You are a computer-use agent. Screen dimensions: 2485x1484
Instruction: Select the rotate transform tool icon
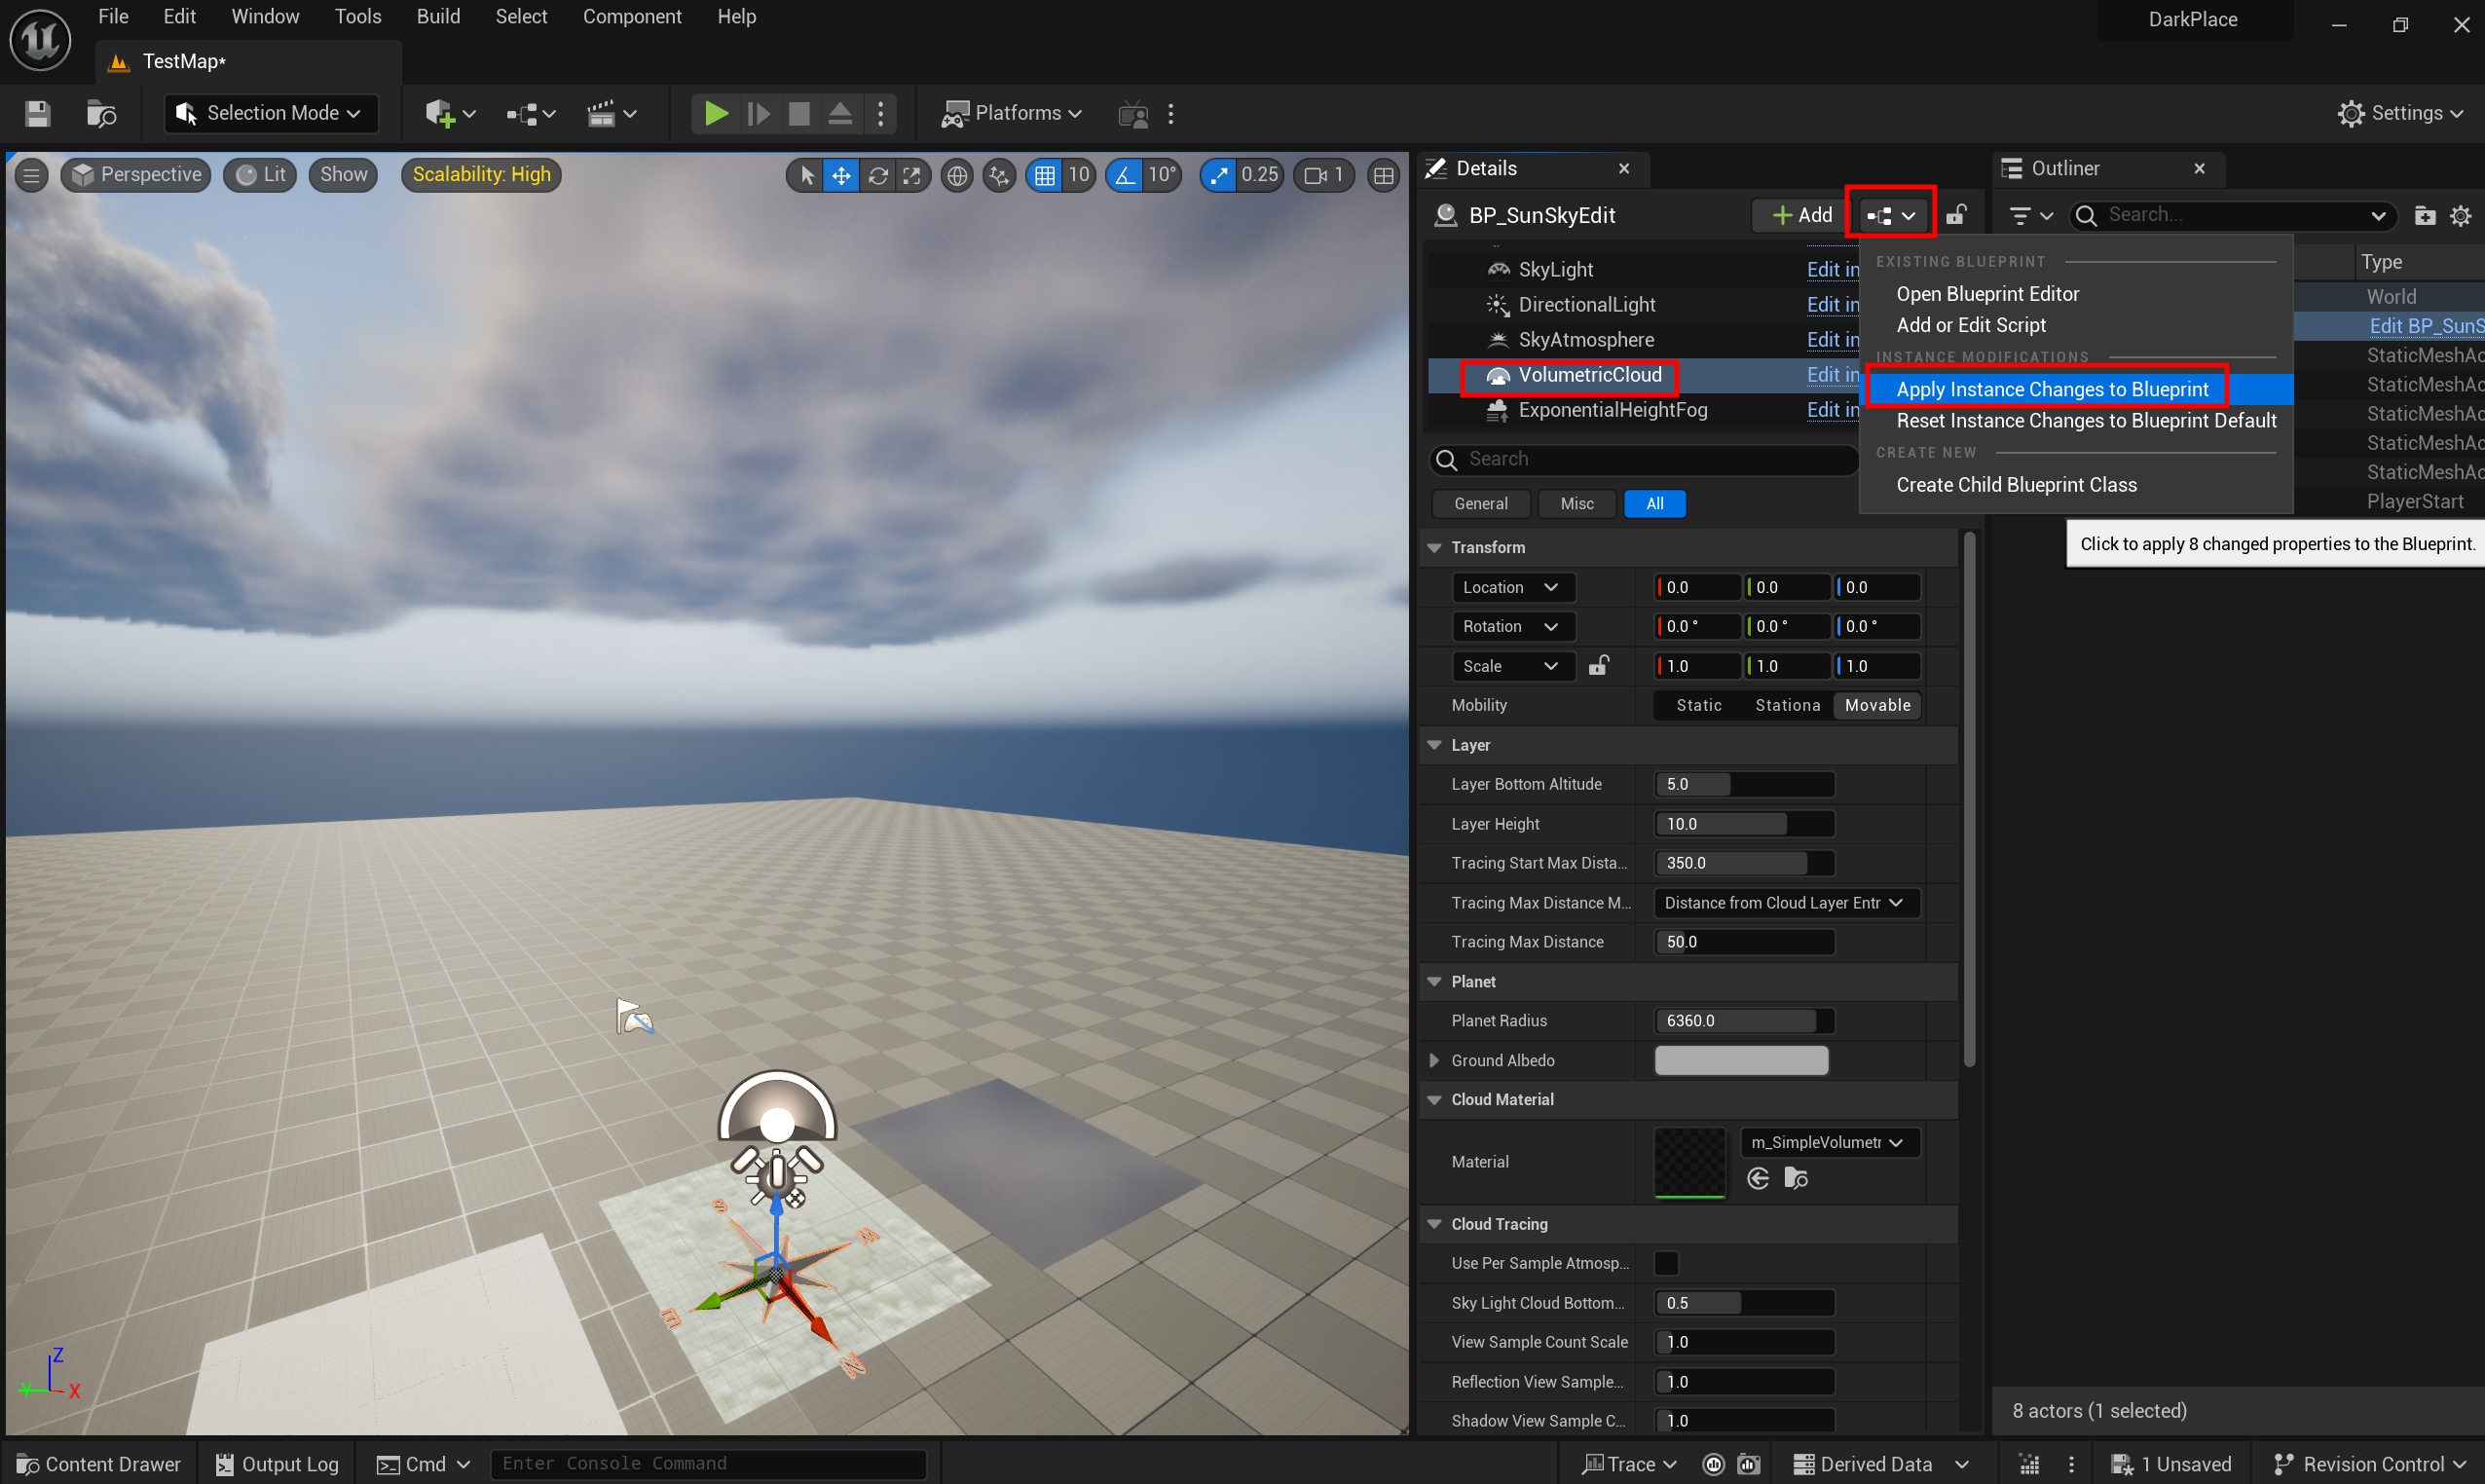pos(877,175)
